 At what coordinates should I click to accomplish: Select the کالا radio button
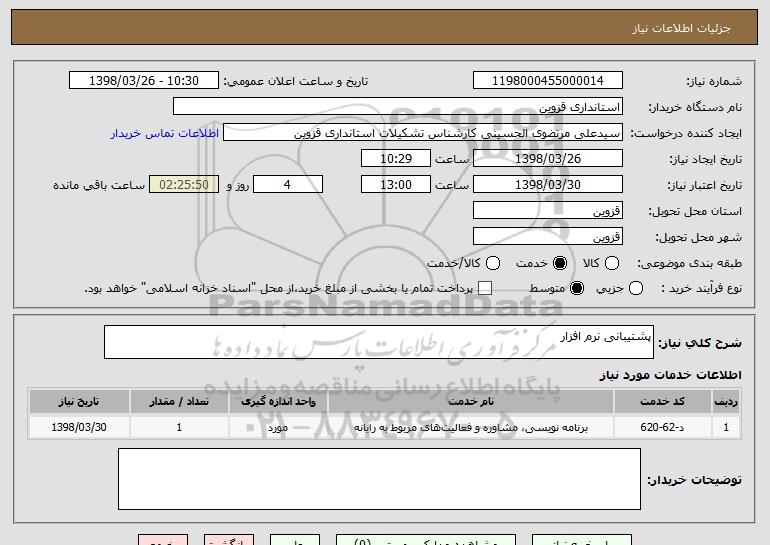(x=612, y=263)
